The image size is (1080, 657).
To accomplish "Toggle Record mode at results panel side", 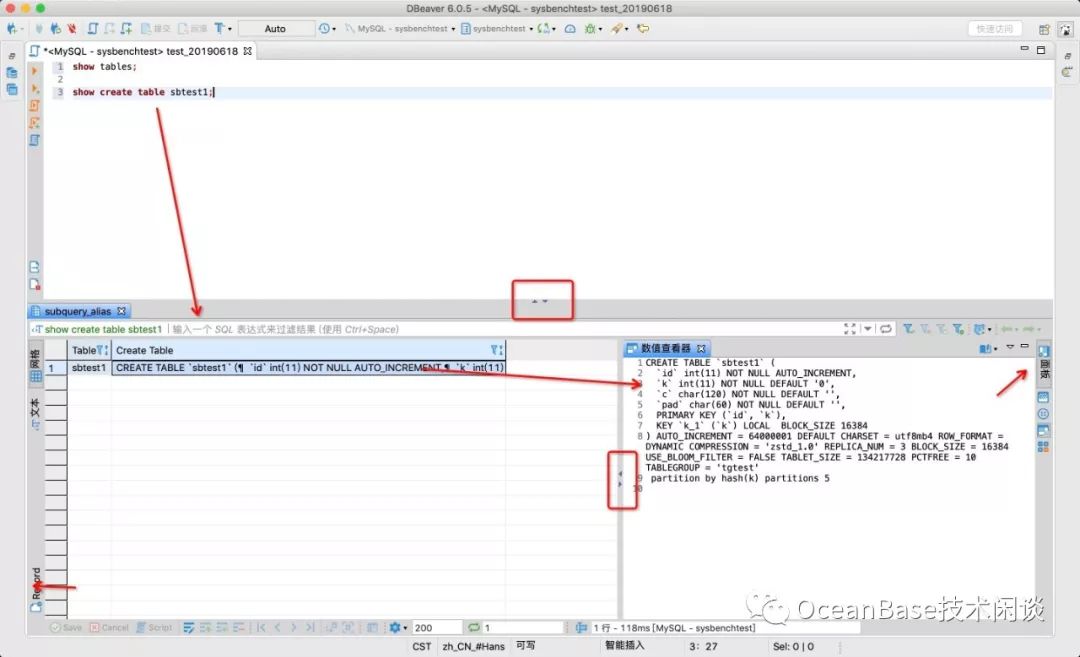I will 36,590.
